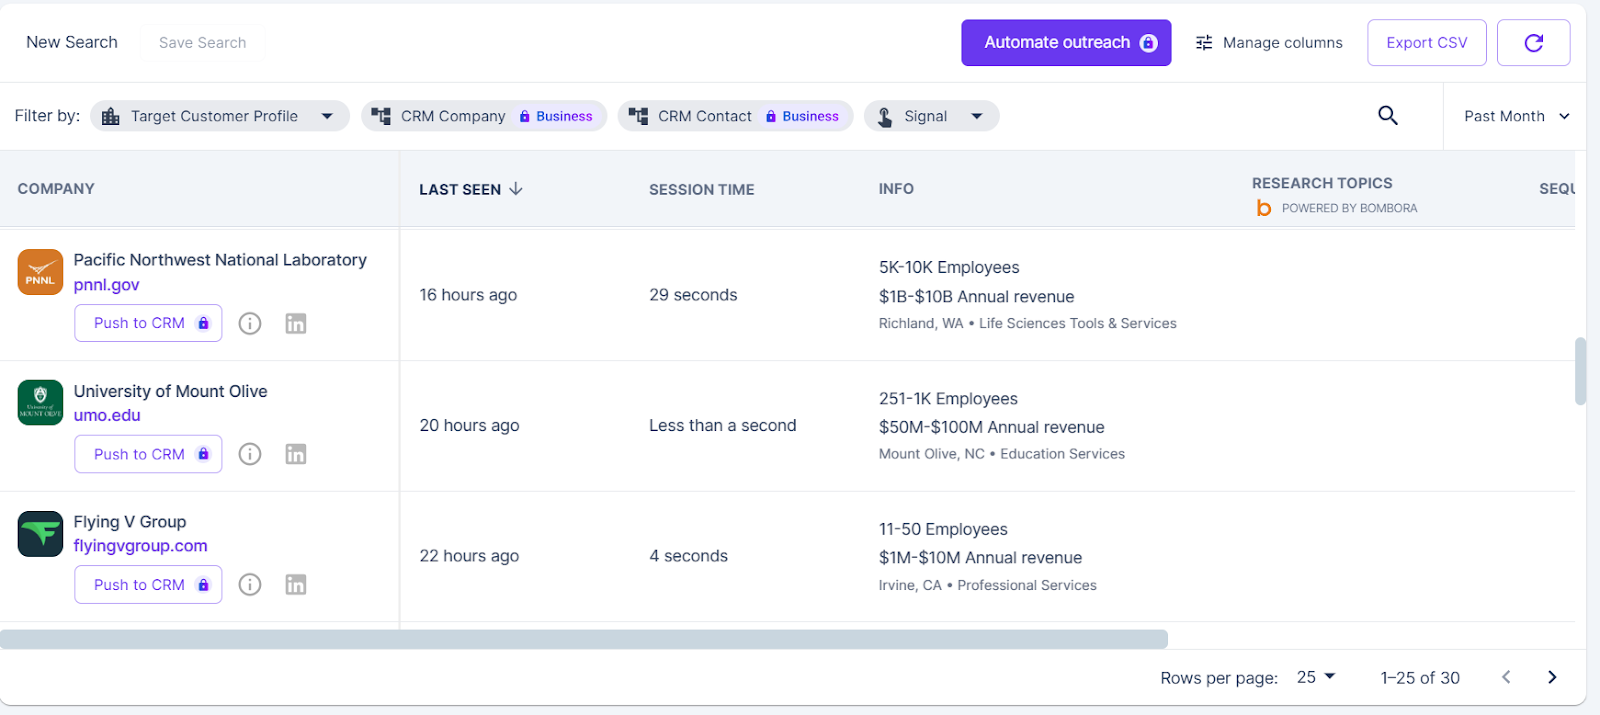Open the search magnifier icon
1600x715 pixels.
point(1387,116)
